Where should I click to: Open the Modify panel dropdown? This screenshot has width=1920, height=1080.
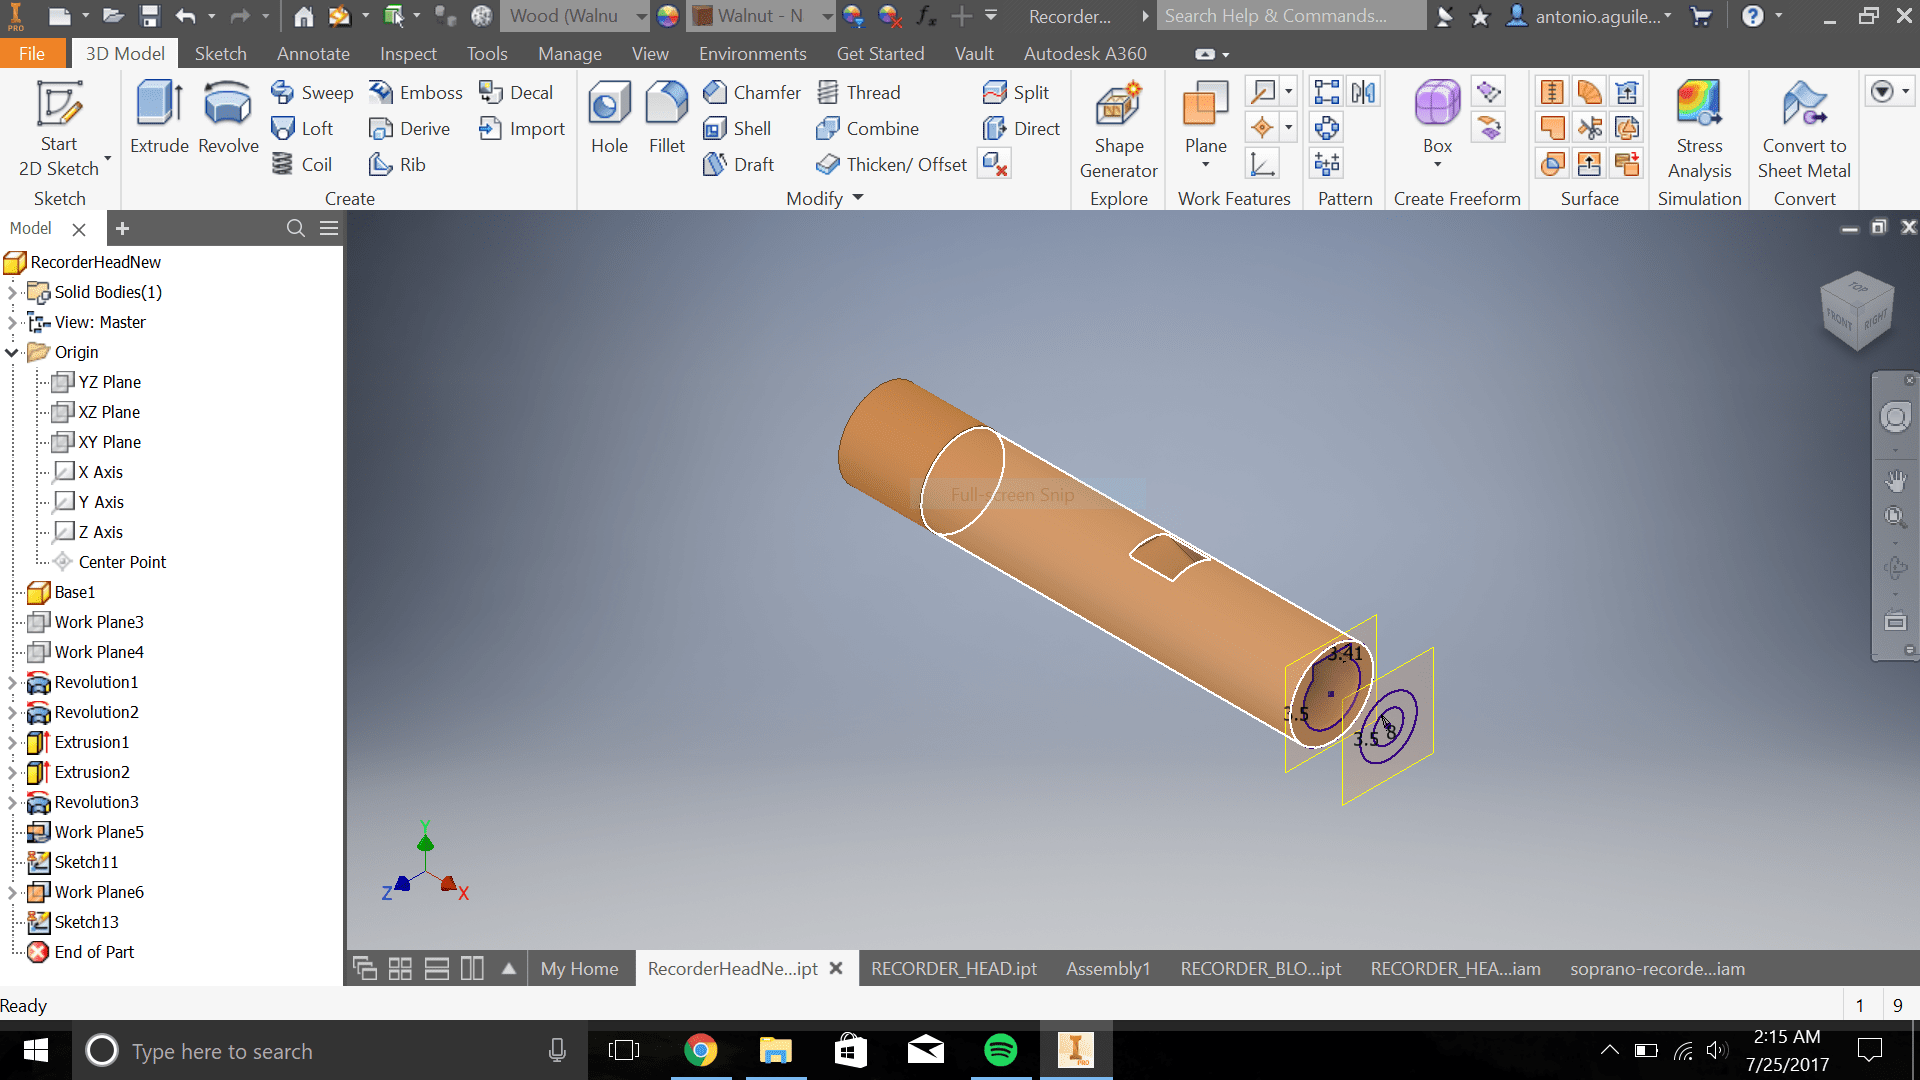(x=857, y=198)
